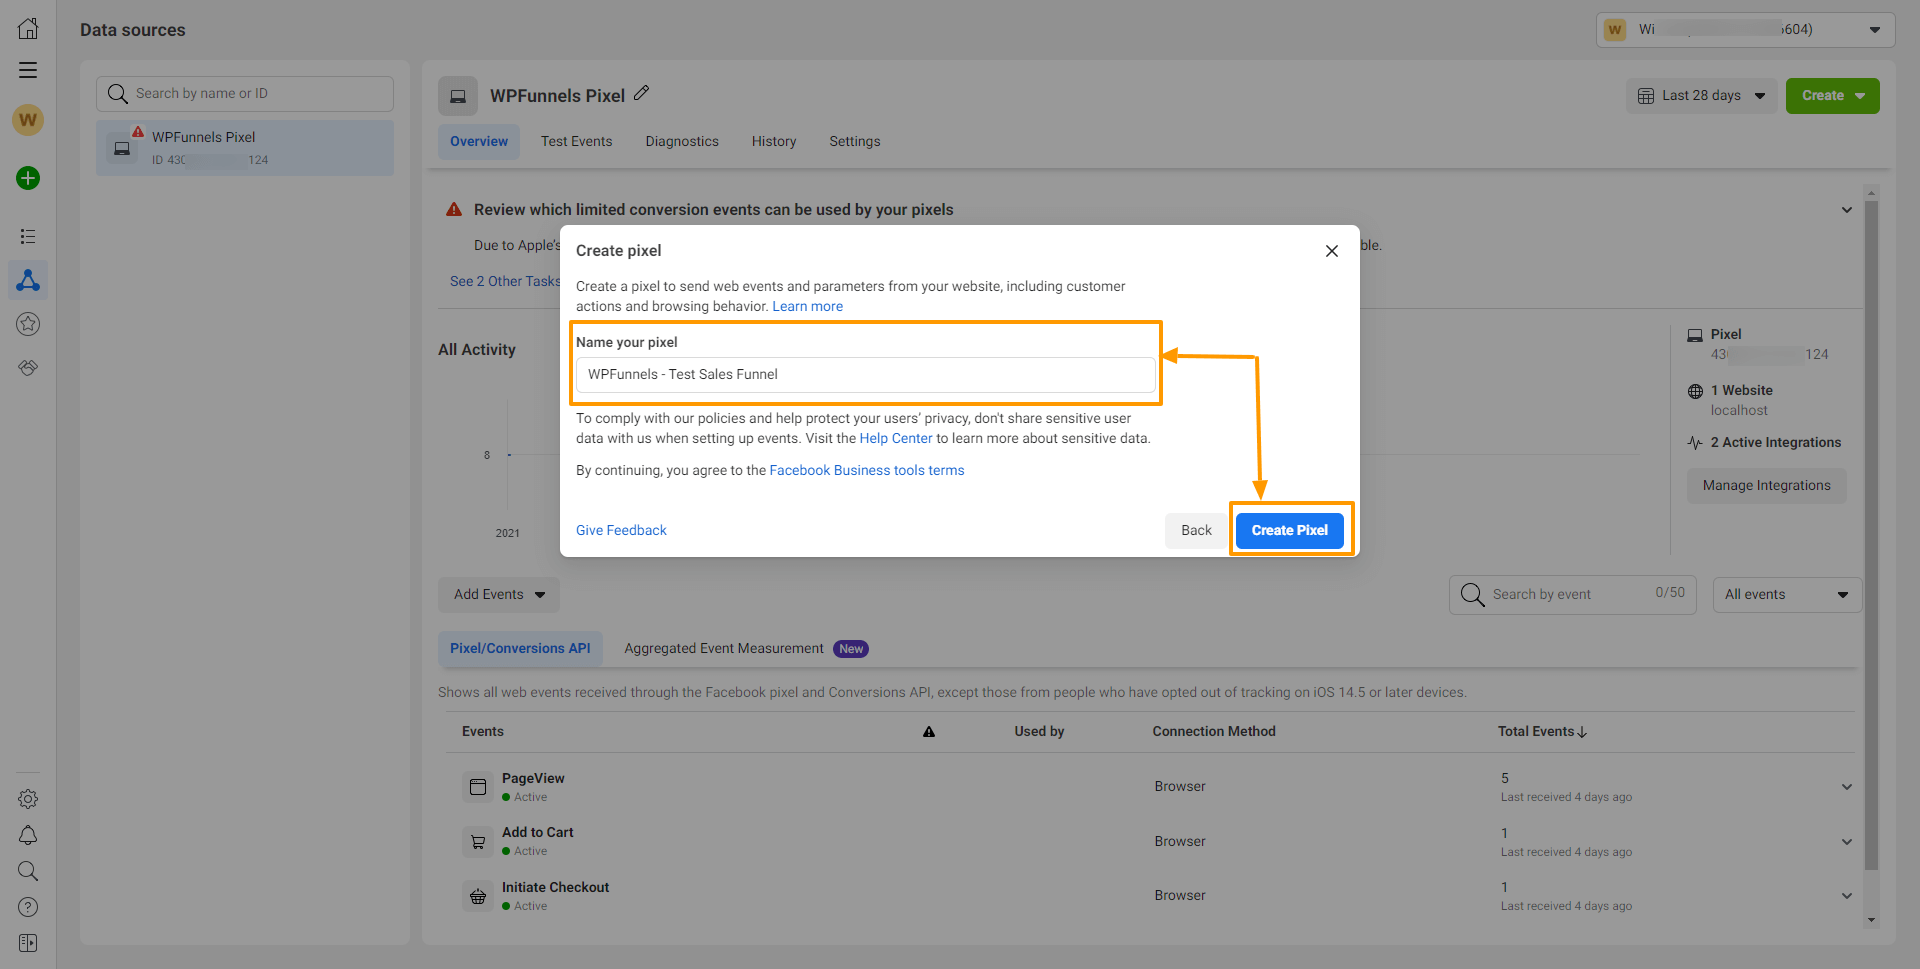Open the settings gear in sidebar
The width and height of the screenshot is (1920, 969).
[28, 799]
